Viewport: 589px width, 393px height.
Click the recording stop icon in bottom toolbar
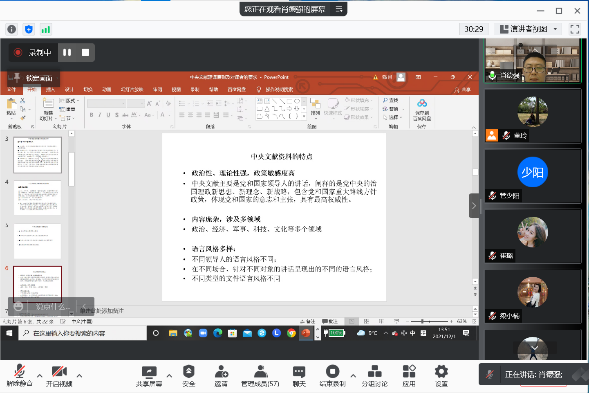tap(332, 371)
